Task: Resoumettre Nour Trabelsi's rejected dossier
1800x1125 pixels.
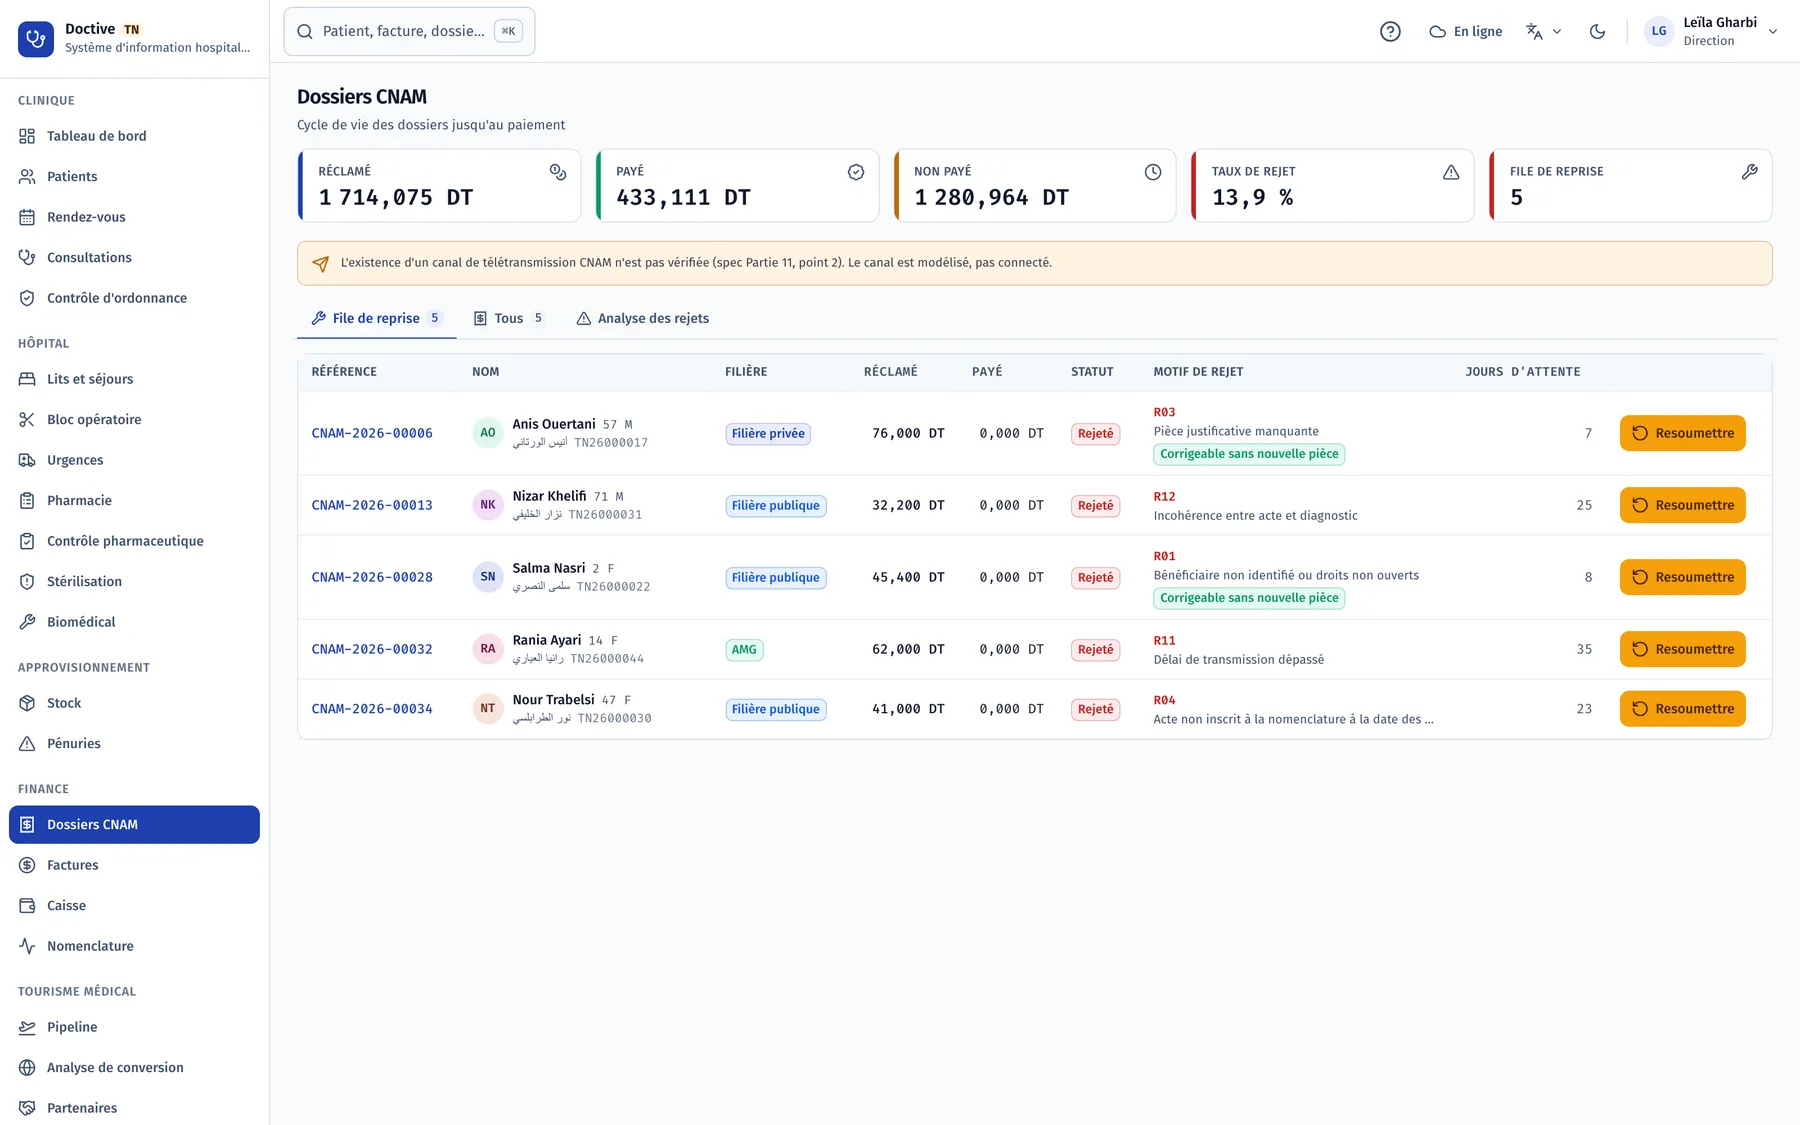Action: (1682, 709)
